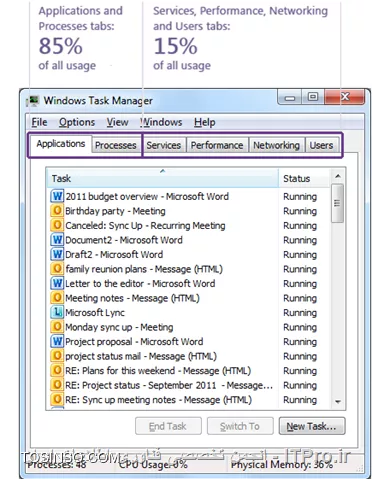Viewport: 372px width, 479px height.
Task: Click the scrollbar up arrow
Action: pos(338,176)
